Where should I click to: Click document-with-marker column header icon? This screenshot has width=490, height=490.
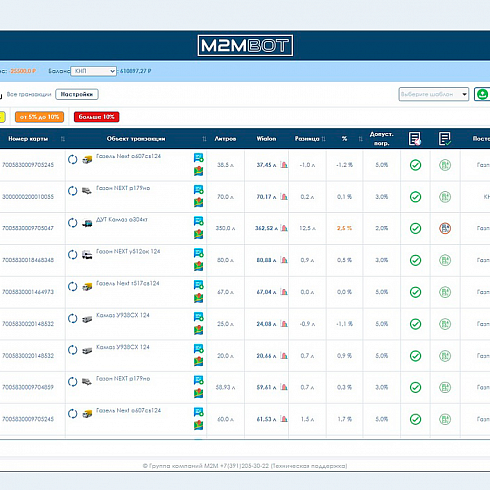[x=415, y=139]
